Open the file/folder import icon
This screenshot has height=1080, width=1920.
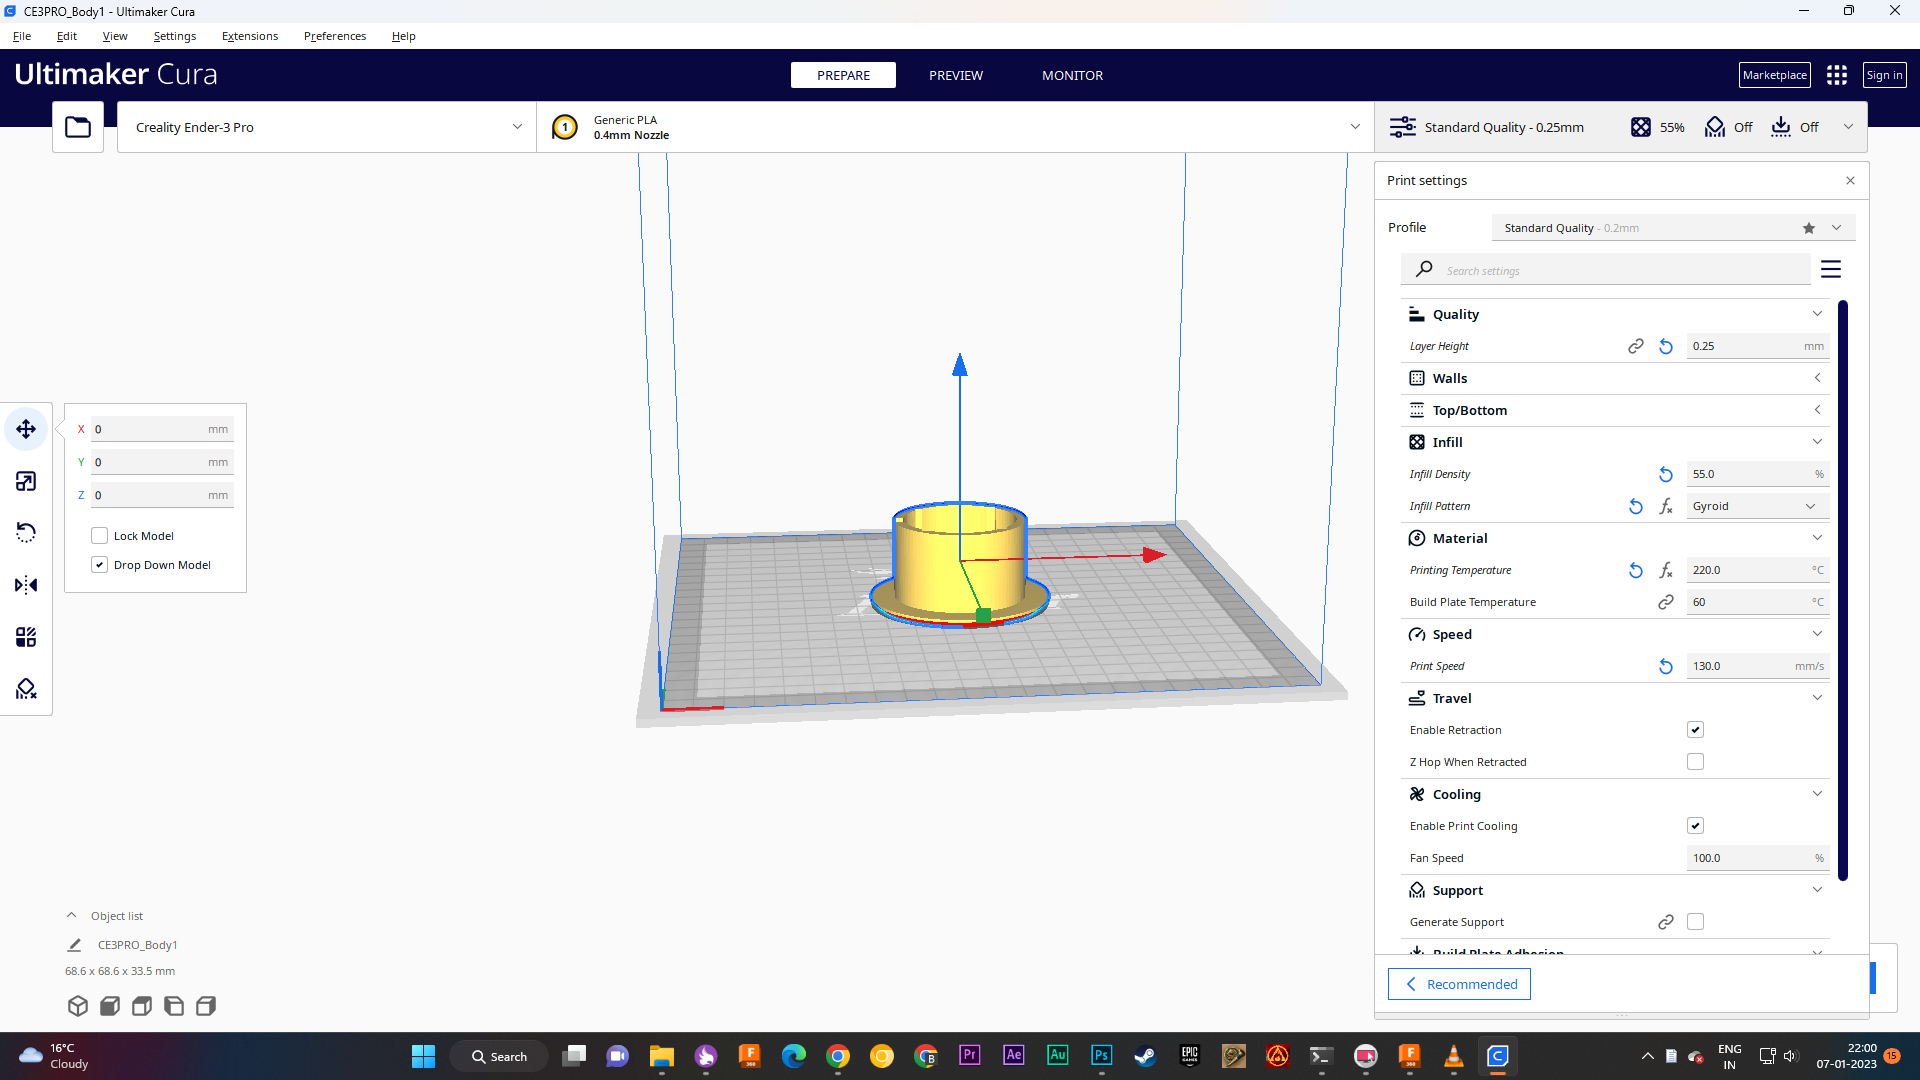[x=77, y=126]
